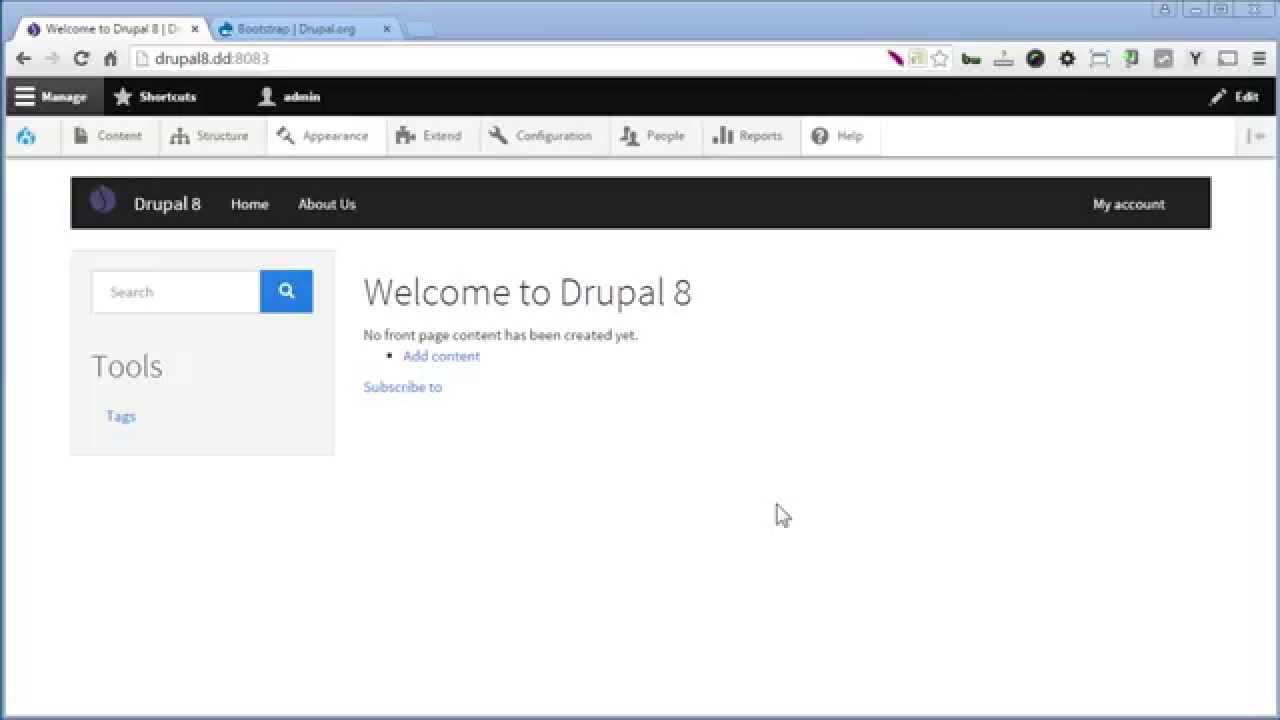Image resolution: width=1280 pixels, height=720 pixels.
Task: Click the blue search magnifier button
Action: [x=286, y=291]
